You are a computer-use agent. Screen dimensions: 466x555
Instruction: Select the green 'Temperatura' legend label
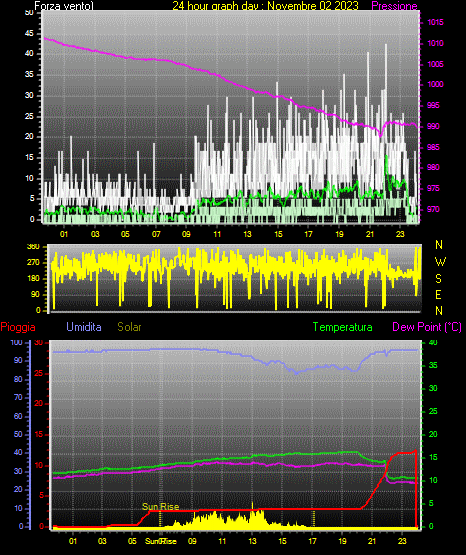coord(343,327)
